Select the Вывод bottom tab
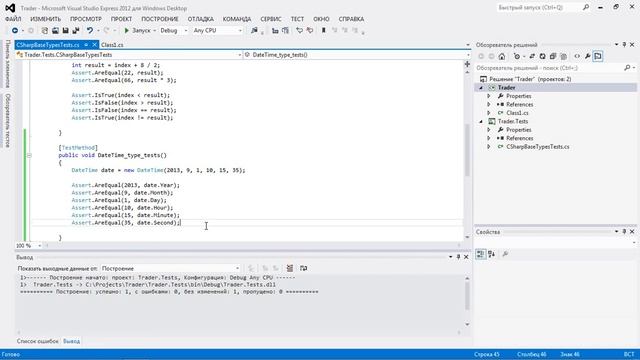This screenshot has width=640, height=360. pyautogui.click(x=71, y=341)
